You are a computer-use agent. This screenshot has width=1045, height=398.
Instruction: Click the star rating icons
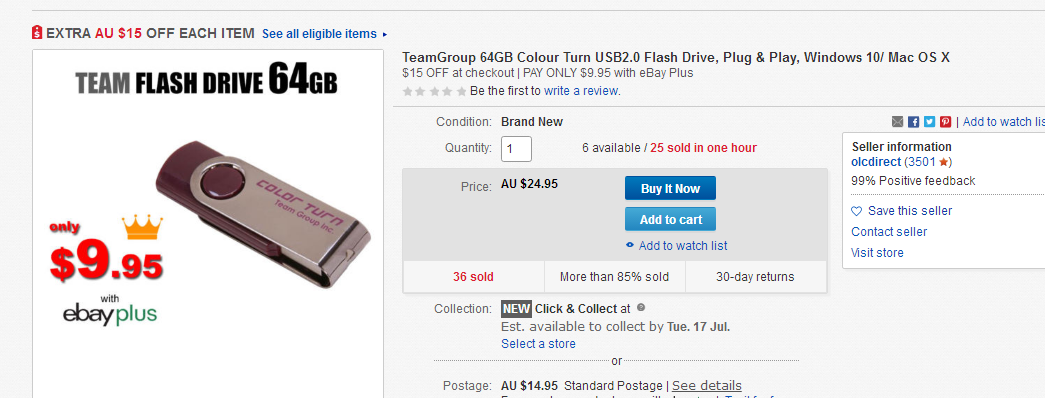tap(435, 91)
